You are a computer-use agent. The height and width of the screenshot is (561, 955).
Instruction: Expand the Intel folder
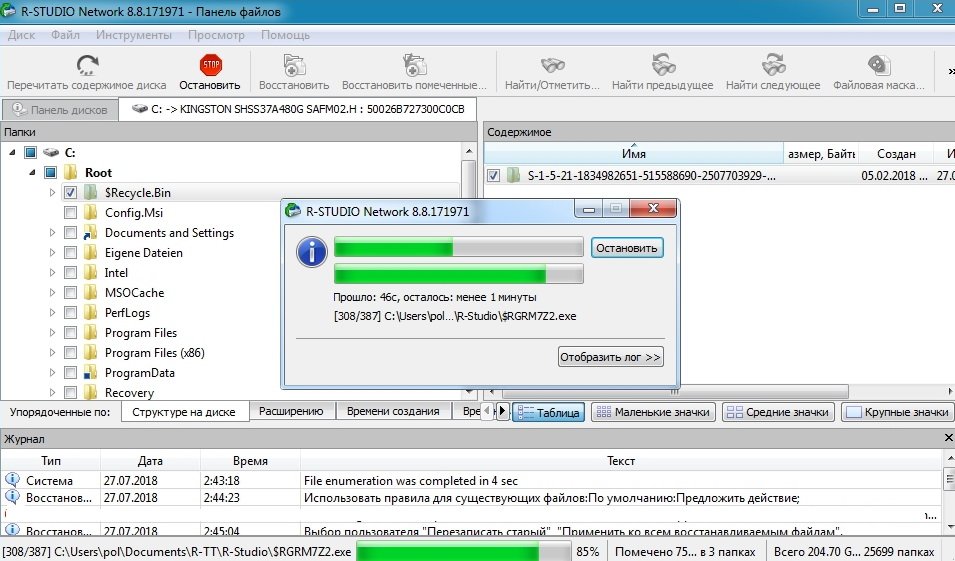pyautogui.click(x=52, y=272)
